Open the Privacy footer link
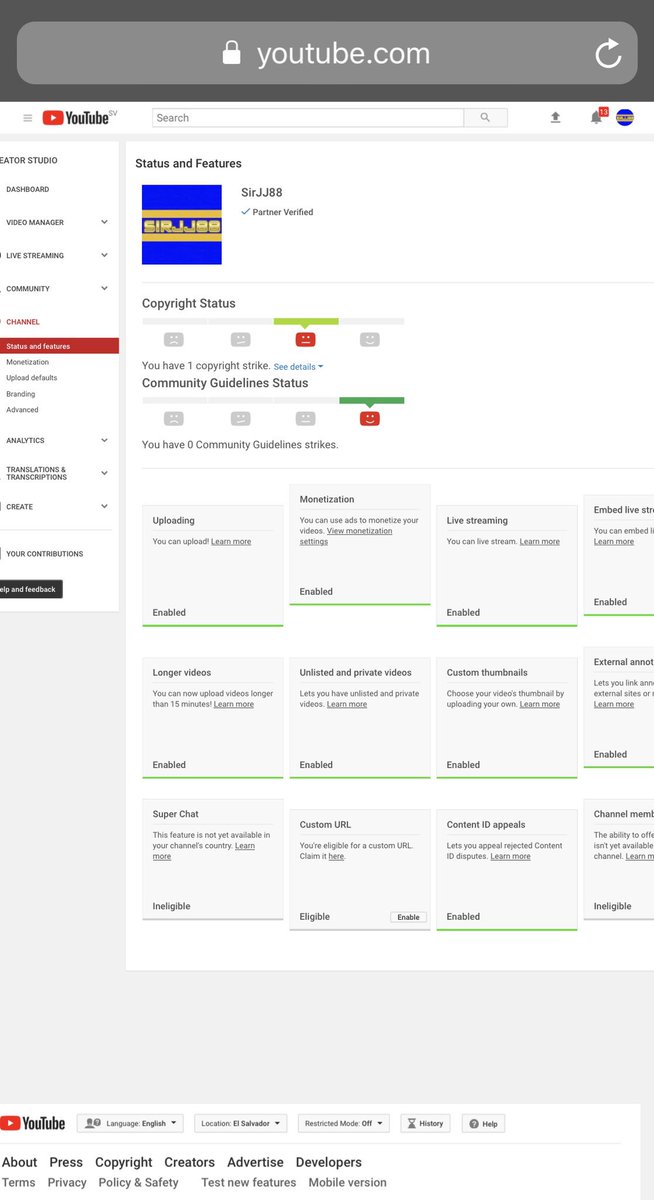 point(67,1182)
